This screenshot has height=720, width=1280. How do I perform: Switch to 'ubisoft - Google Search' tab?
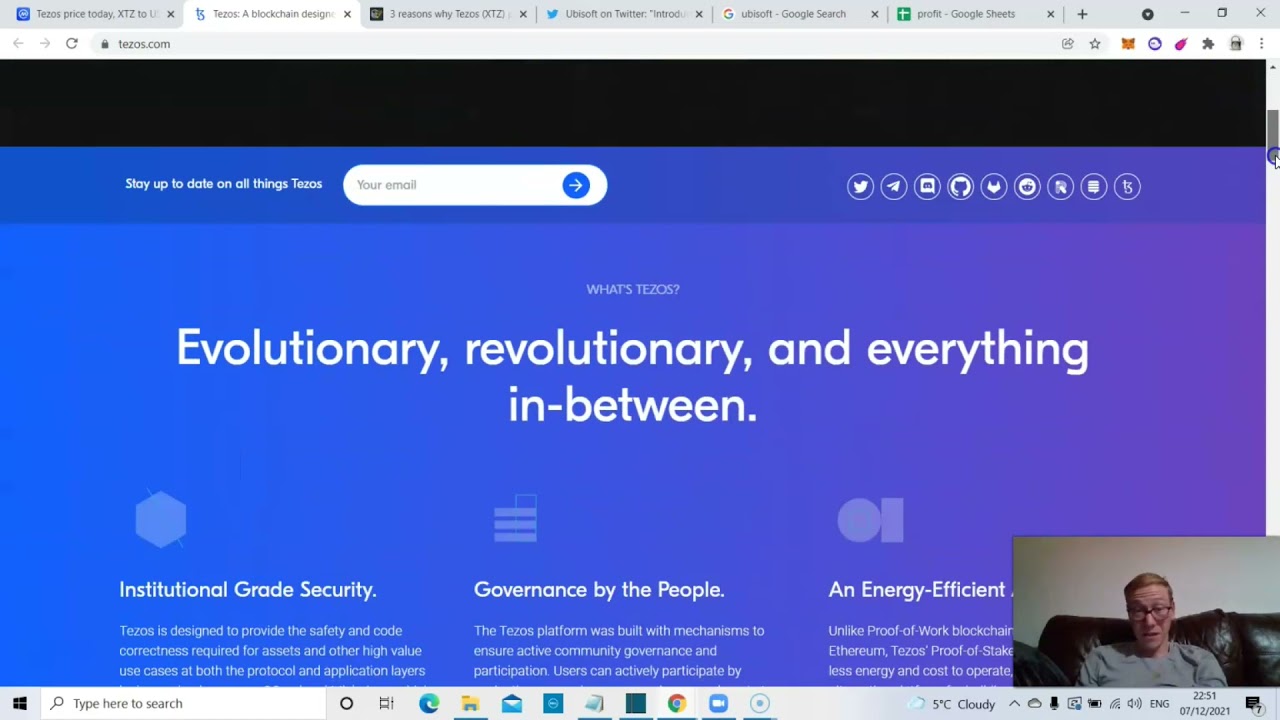click(x=801, y=14)
